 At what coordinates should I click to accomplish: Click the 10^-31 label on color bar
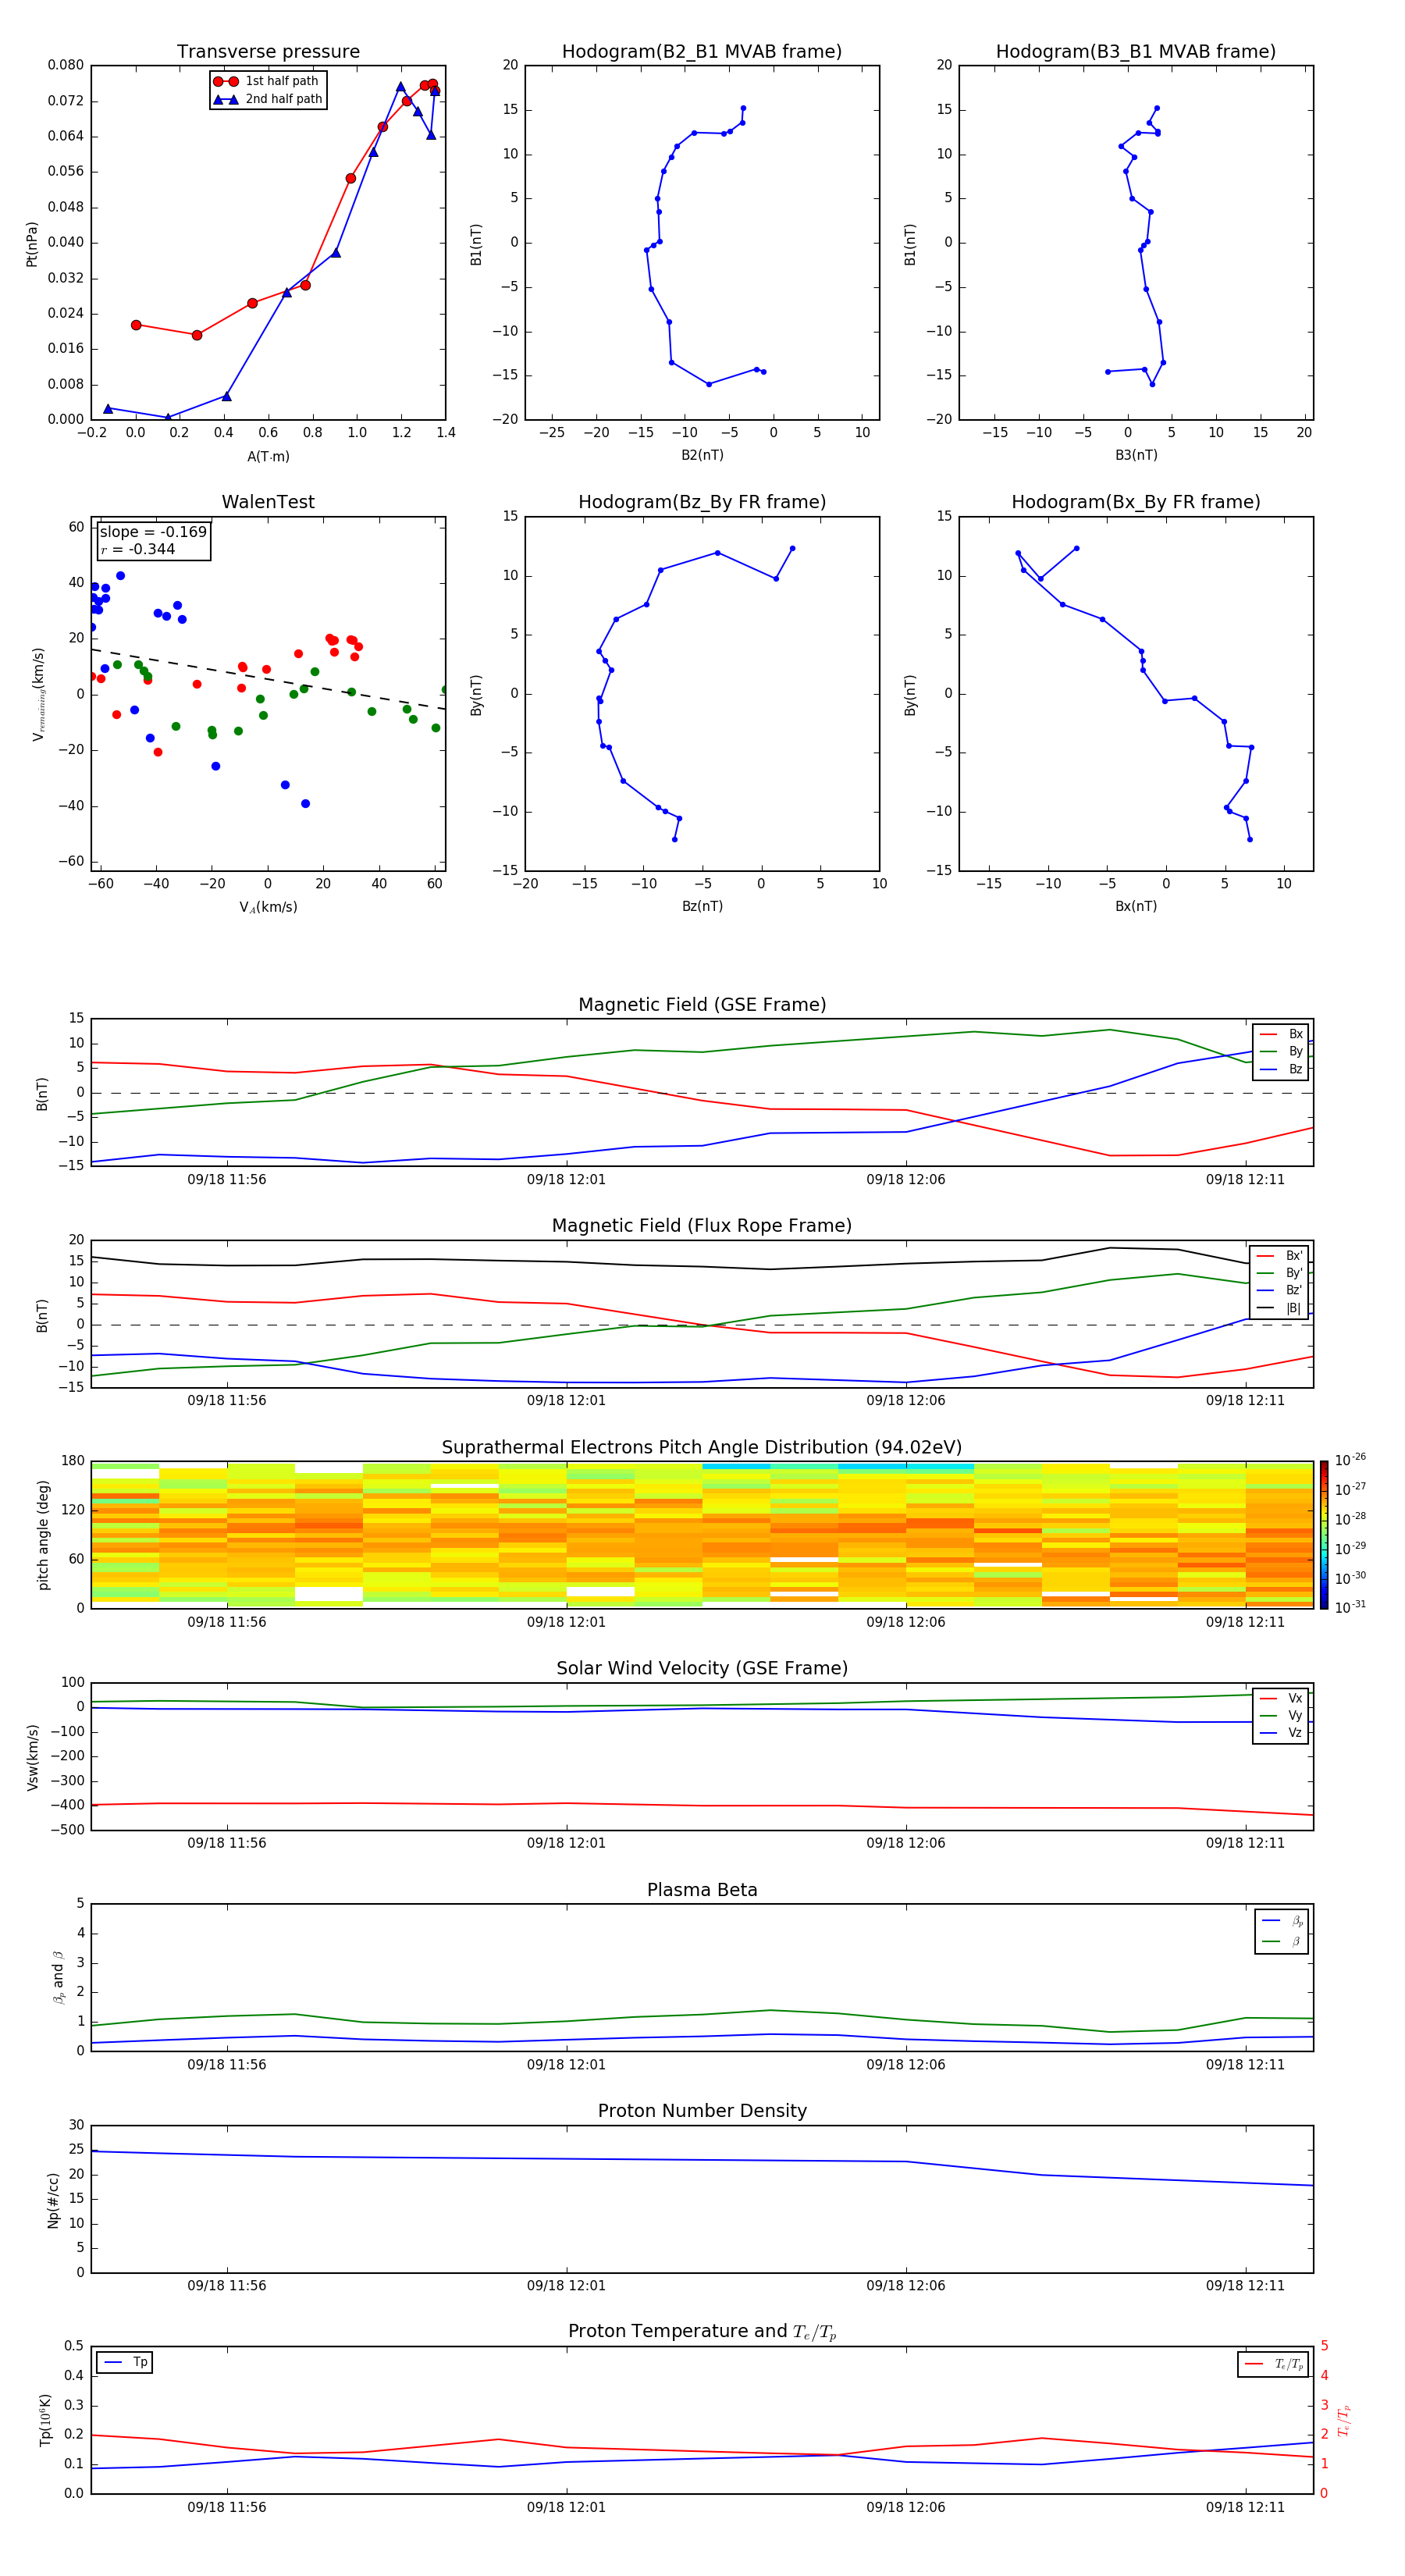[1350, 1607]
